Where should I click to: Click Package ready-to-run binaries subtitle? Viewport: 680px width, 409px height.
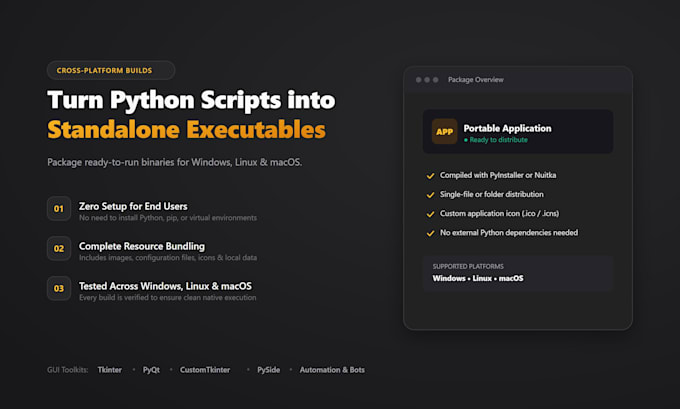pos(175,163)
